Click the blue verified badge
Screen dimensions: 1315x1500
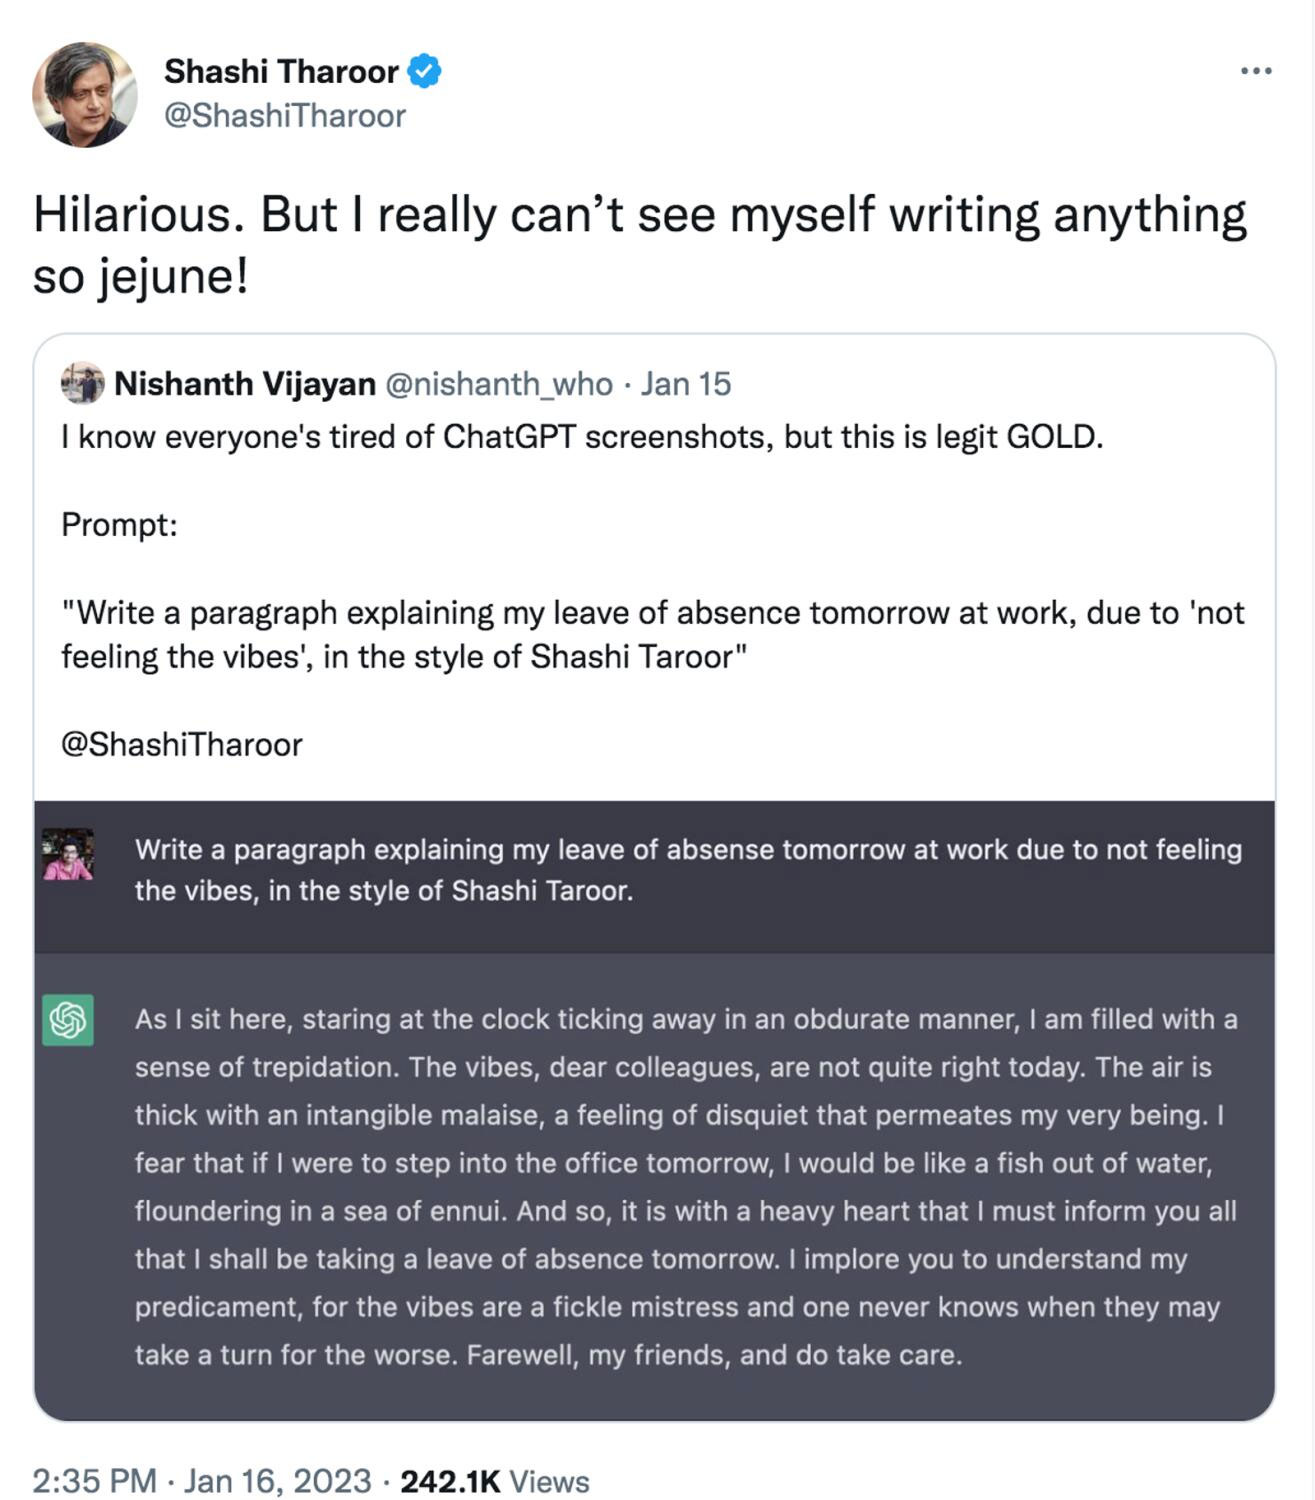point(425,72)
